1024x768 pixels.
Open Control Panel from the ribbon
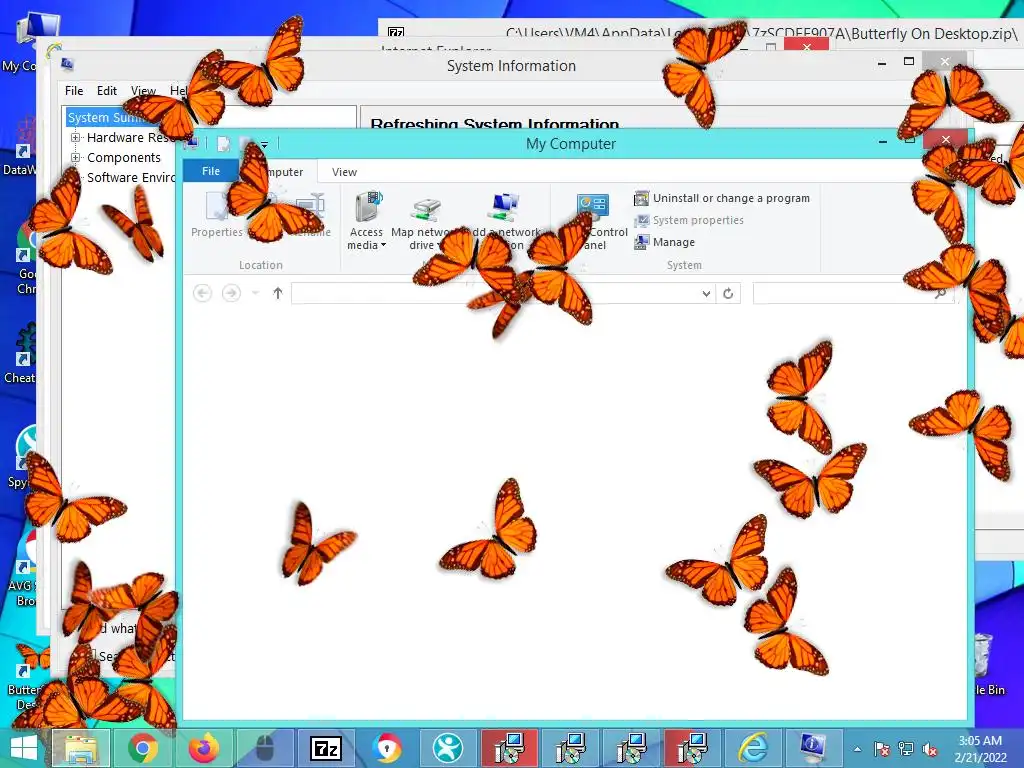tap(593, 221)
